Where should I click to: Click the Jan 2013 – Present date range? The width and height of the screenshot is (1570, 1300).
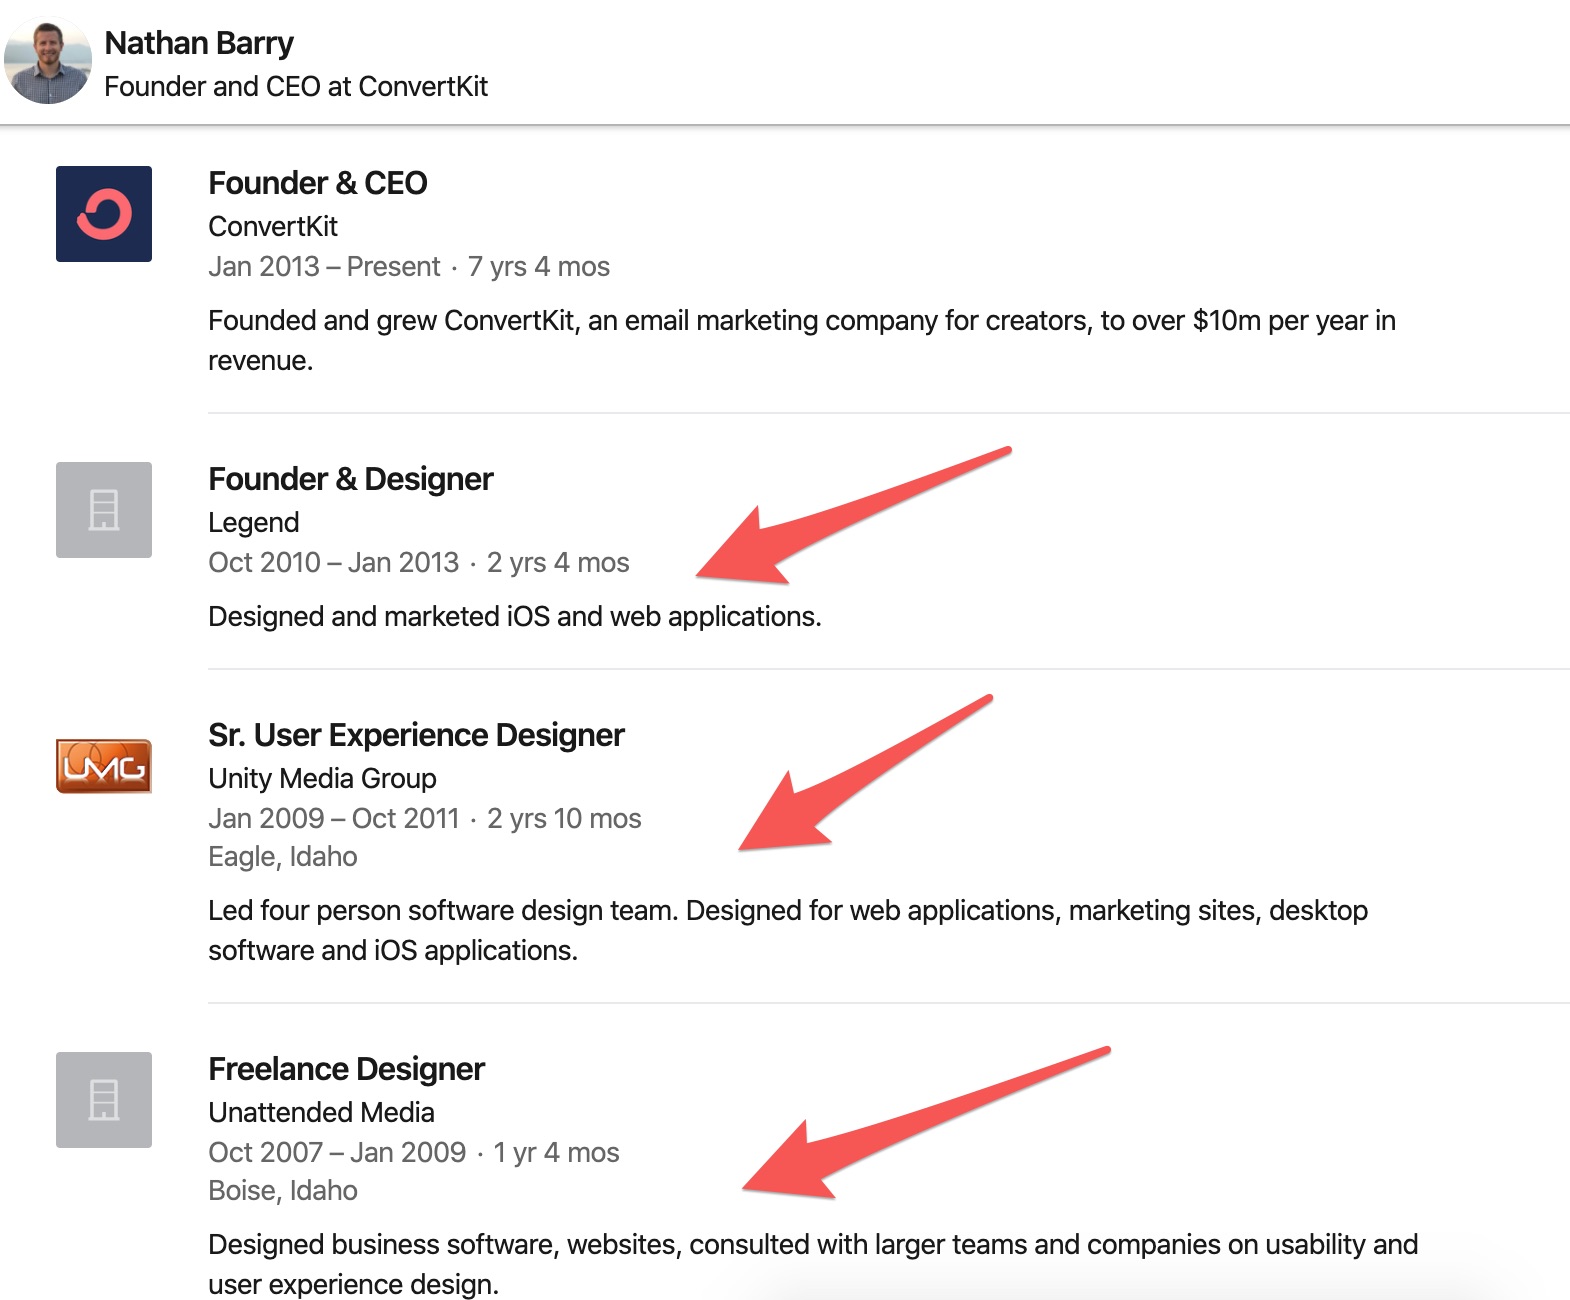tap(324, 267)
